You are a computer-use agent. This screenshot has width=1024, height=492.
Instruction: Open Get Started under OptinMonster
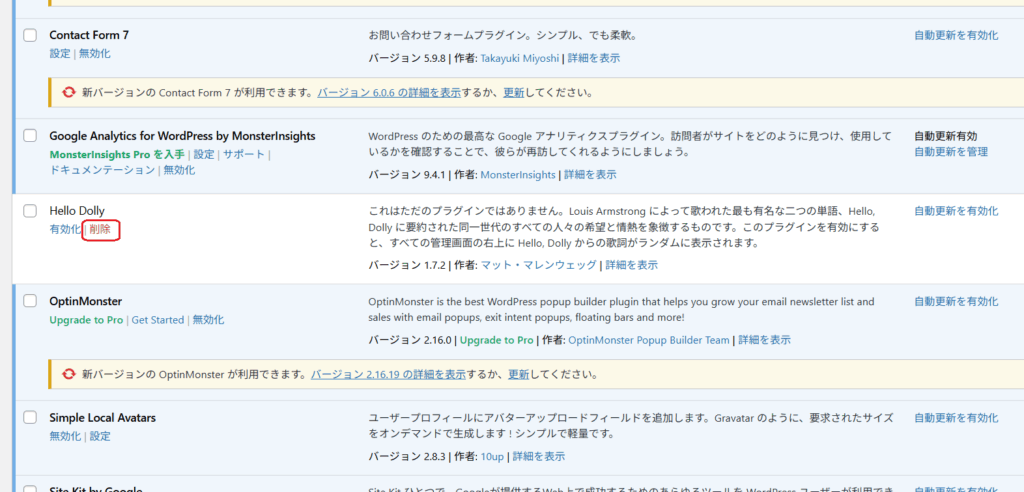pyautogui.click(x=158, y=320)
